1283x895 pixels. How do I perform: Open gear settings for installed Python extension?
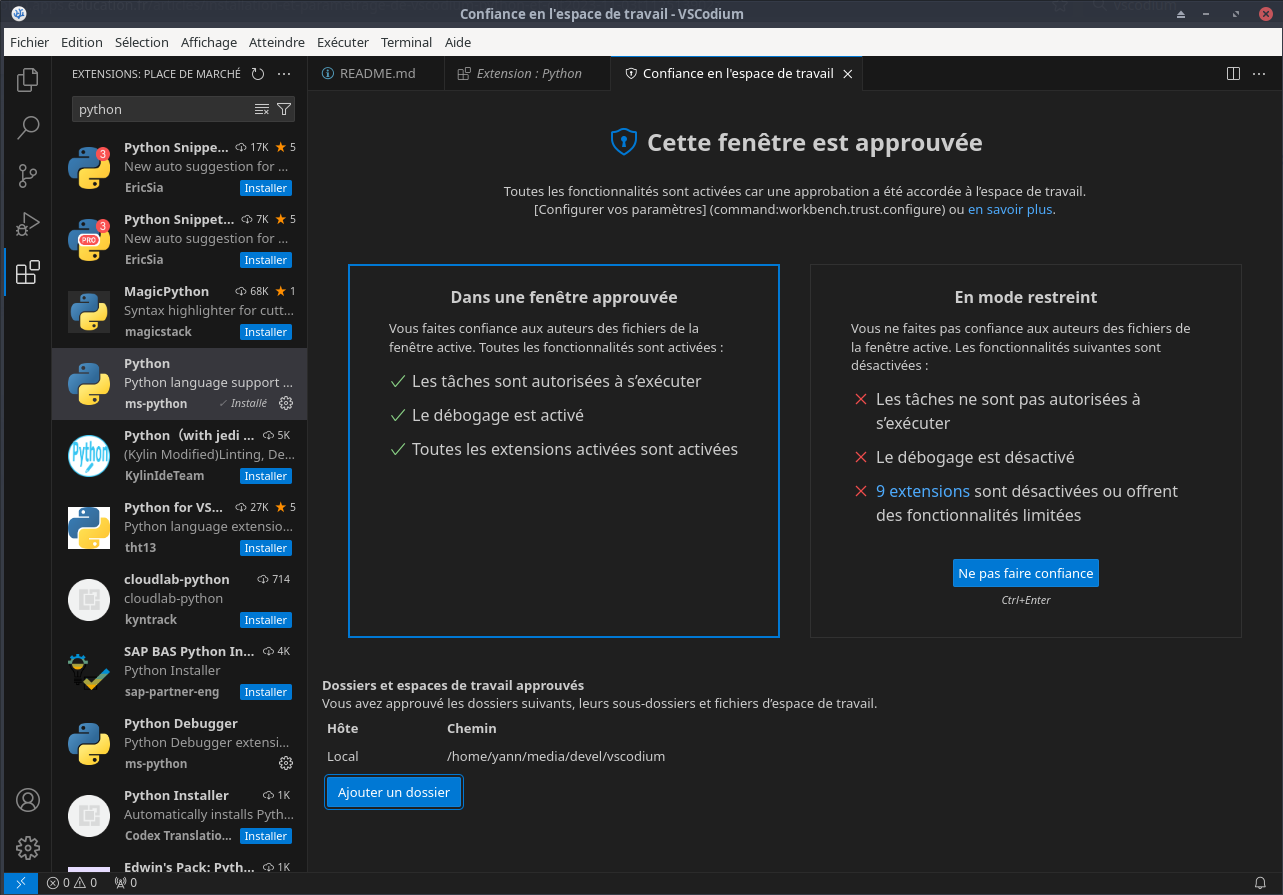tap(286, 403)
